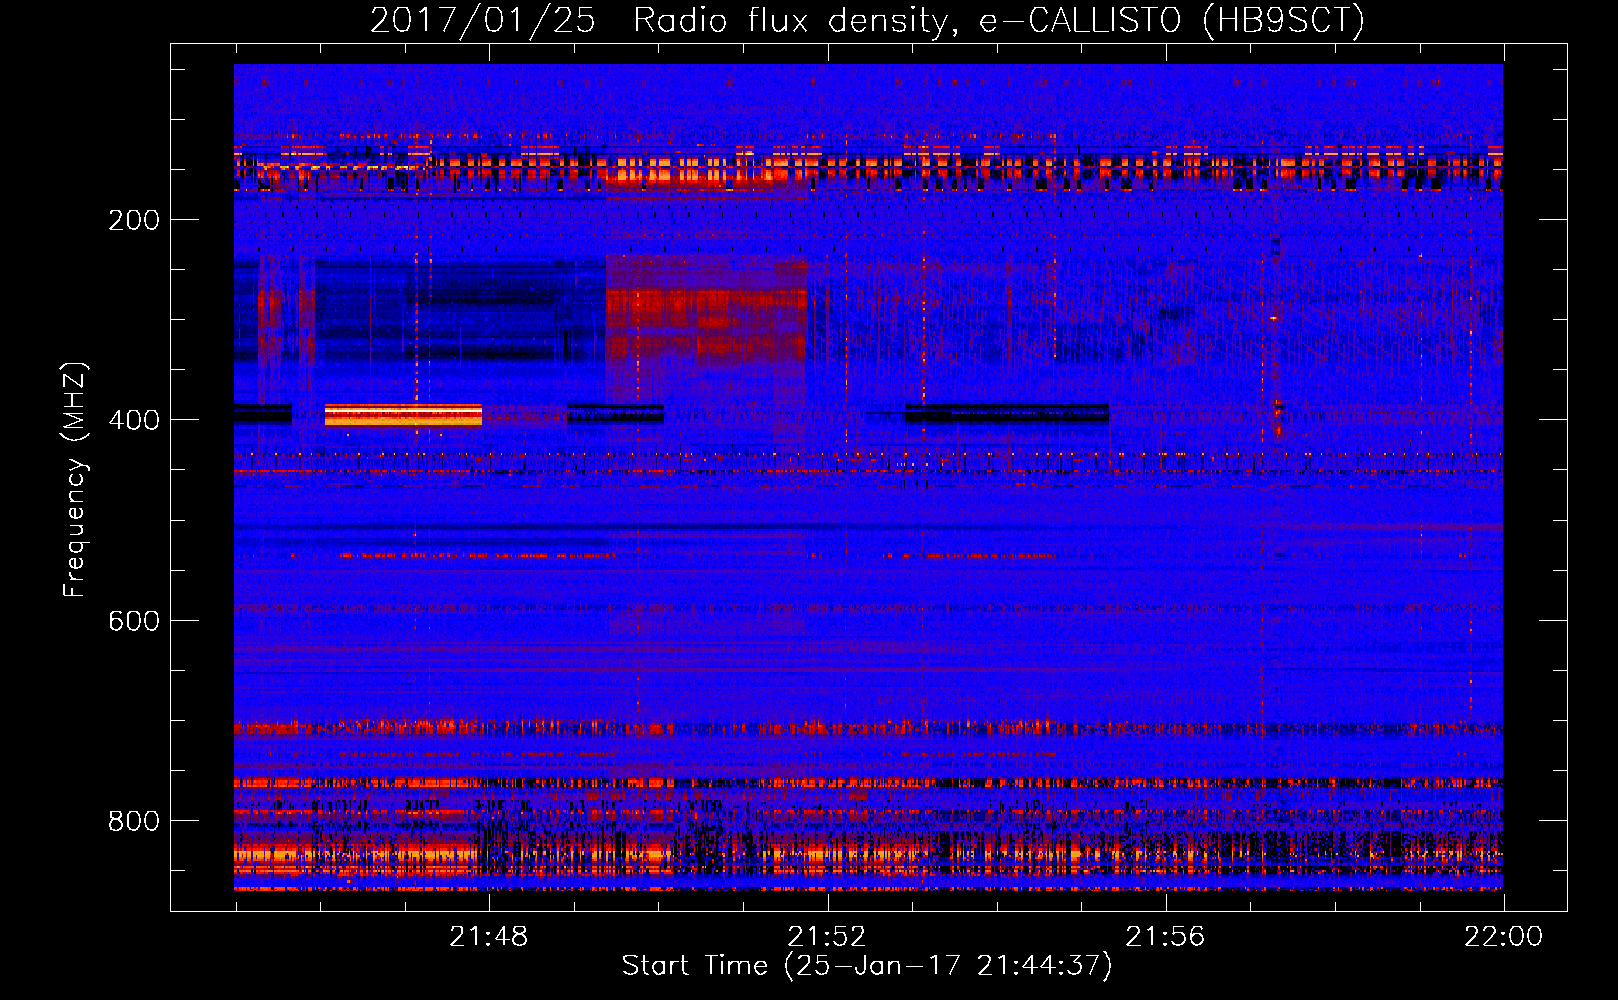Click the 400 frequency tick label
The image size is (1618, 1000).
point(134,420)
